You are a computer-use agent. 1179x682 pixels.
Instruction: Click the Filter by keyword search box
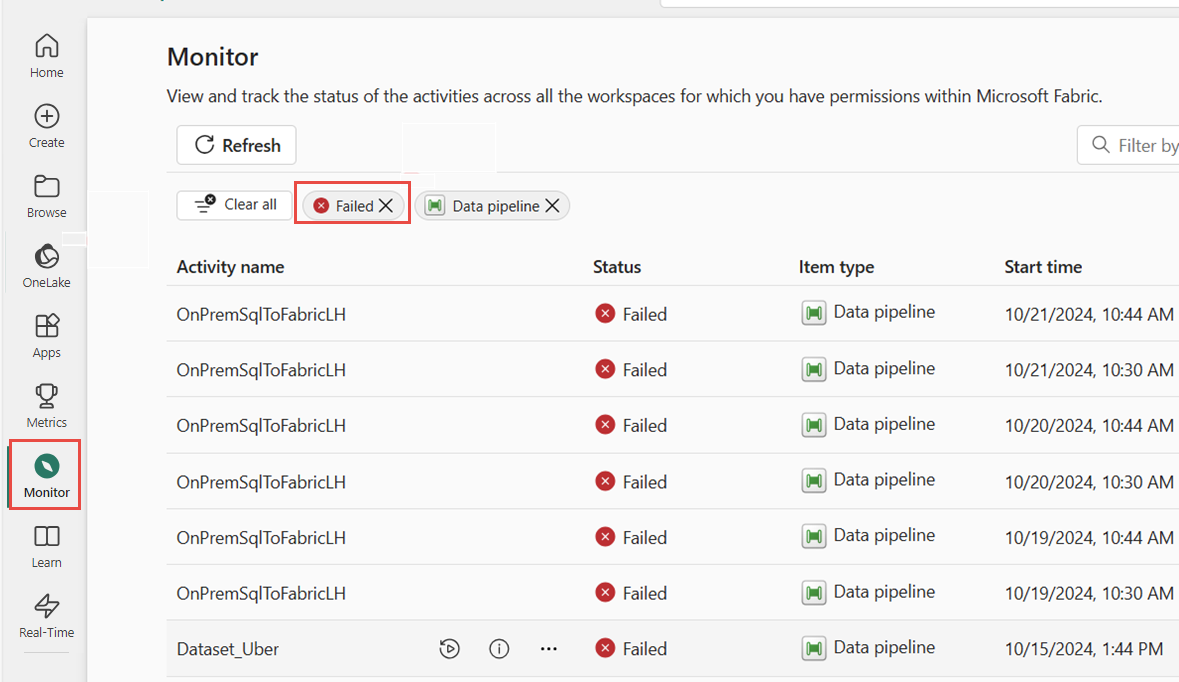[x=1128, y=145]
